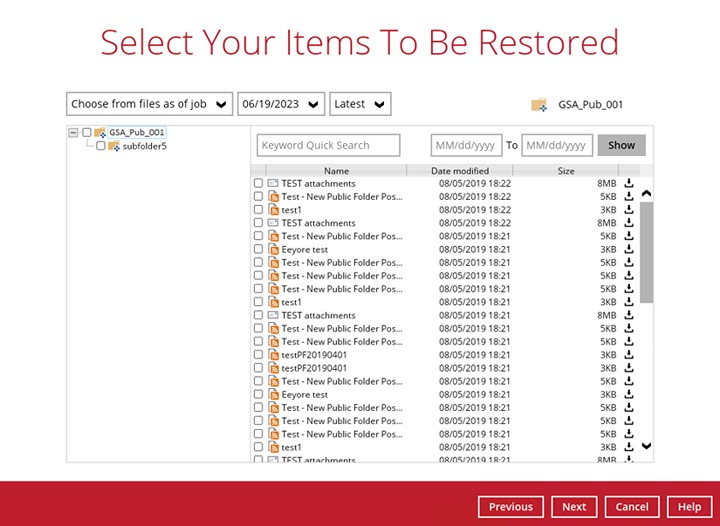Click download icon for first testPF20190401 row
The image size is (720, 526).
click(629, 355)
